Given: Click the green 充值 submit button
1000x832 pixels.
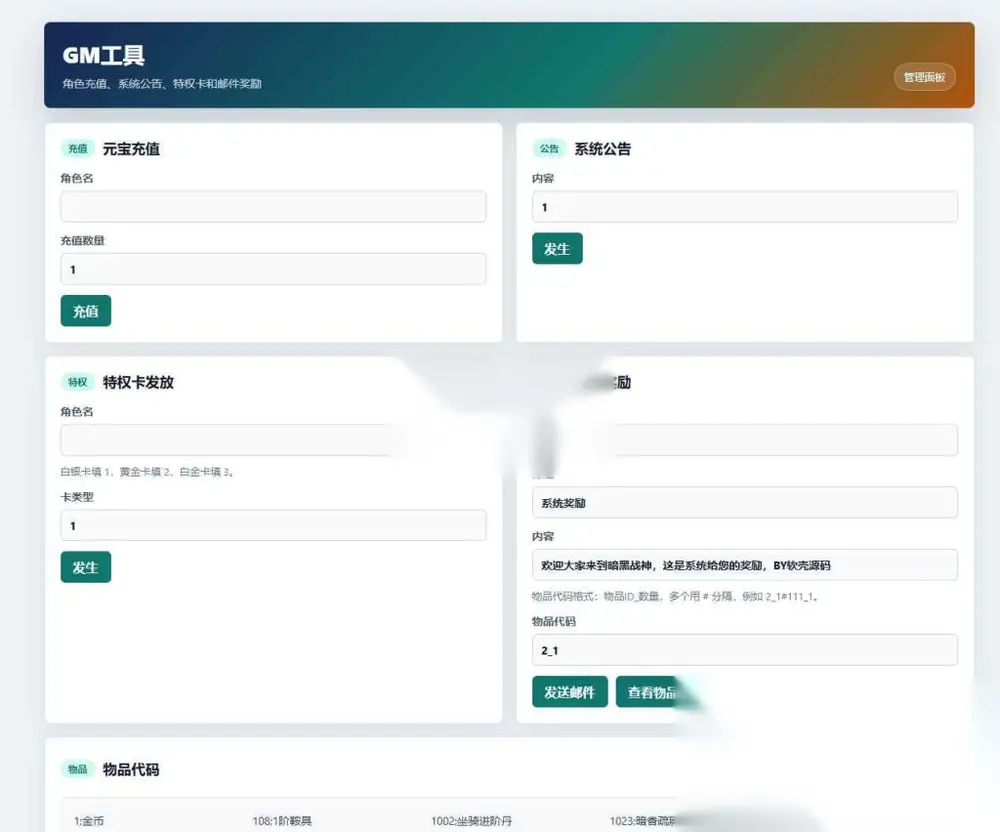Looking at the screenshot, I should (85, 311).
